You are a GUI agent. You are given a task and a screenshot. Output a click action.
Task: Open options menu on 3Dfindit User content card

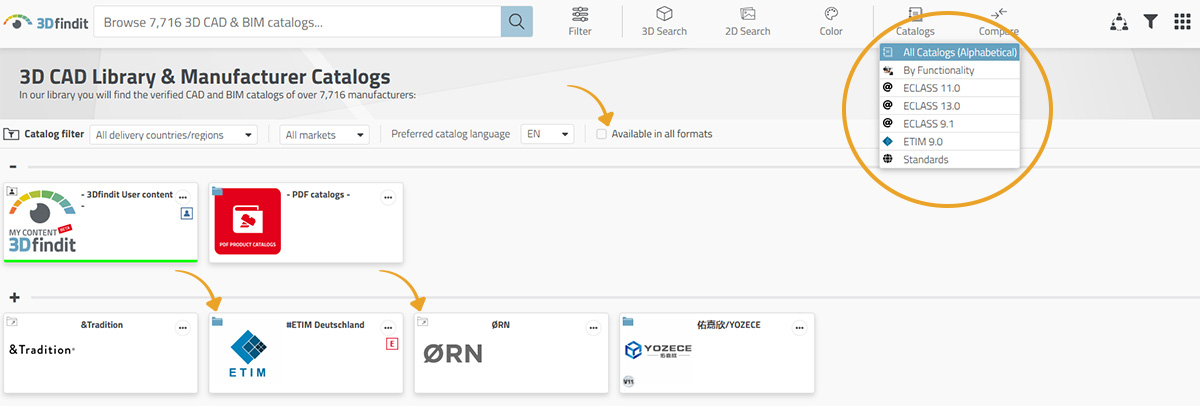tap(183, 197)
